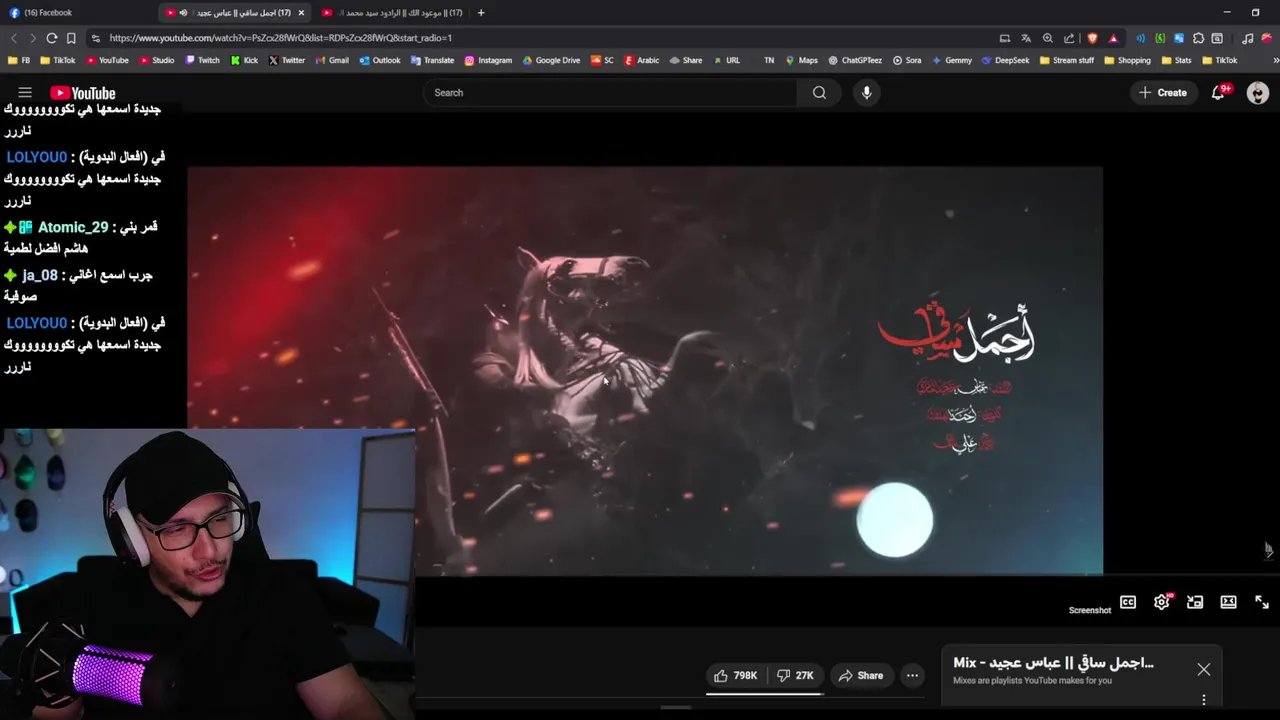The image size is (1280, 720).
Task: Open the Outlook bookmark
Action: click(379, 60)
